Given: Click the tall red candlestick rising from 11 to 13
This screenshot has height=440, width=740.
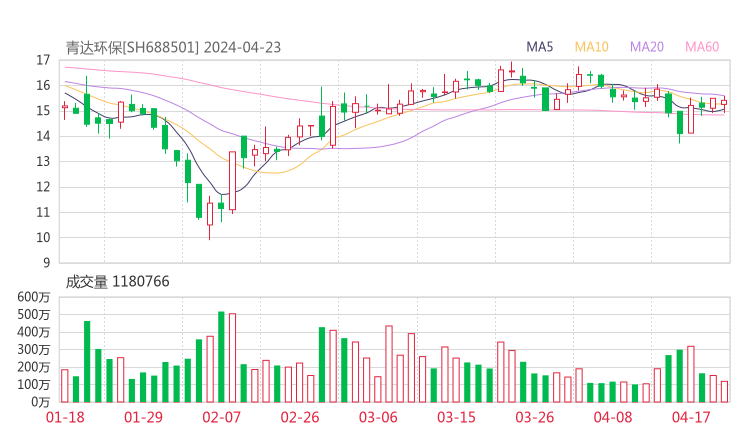Looking at the screenshot, I should click(x=232, y=181).
